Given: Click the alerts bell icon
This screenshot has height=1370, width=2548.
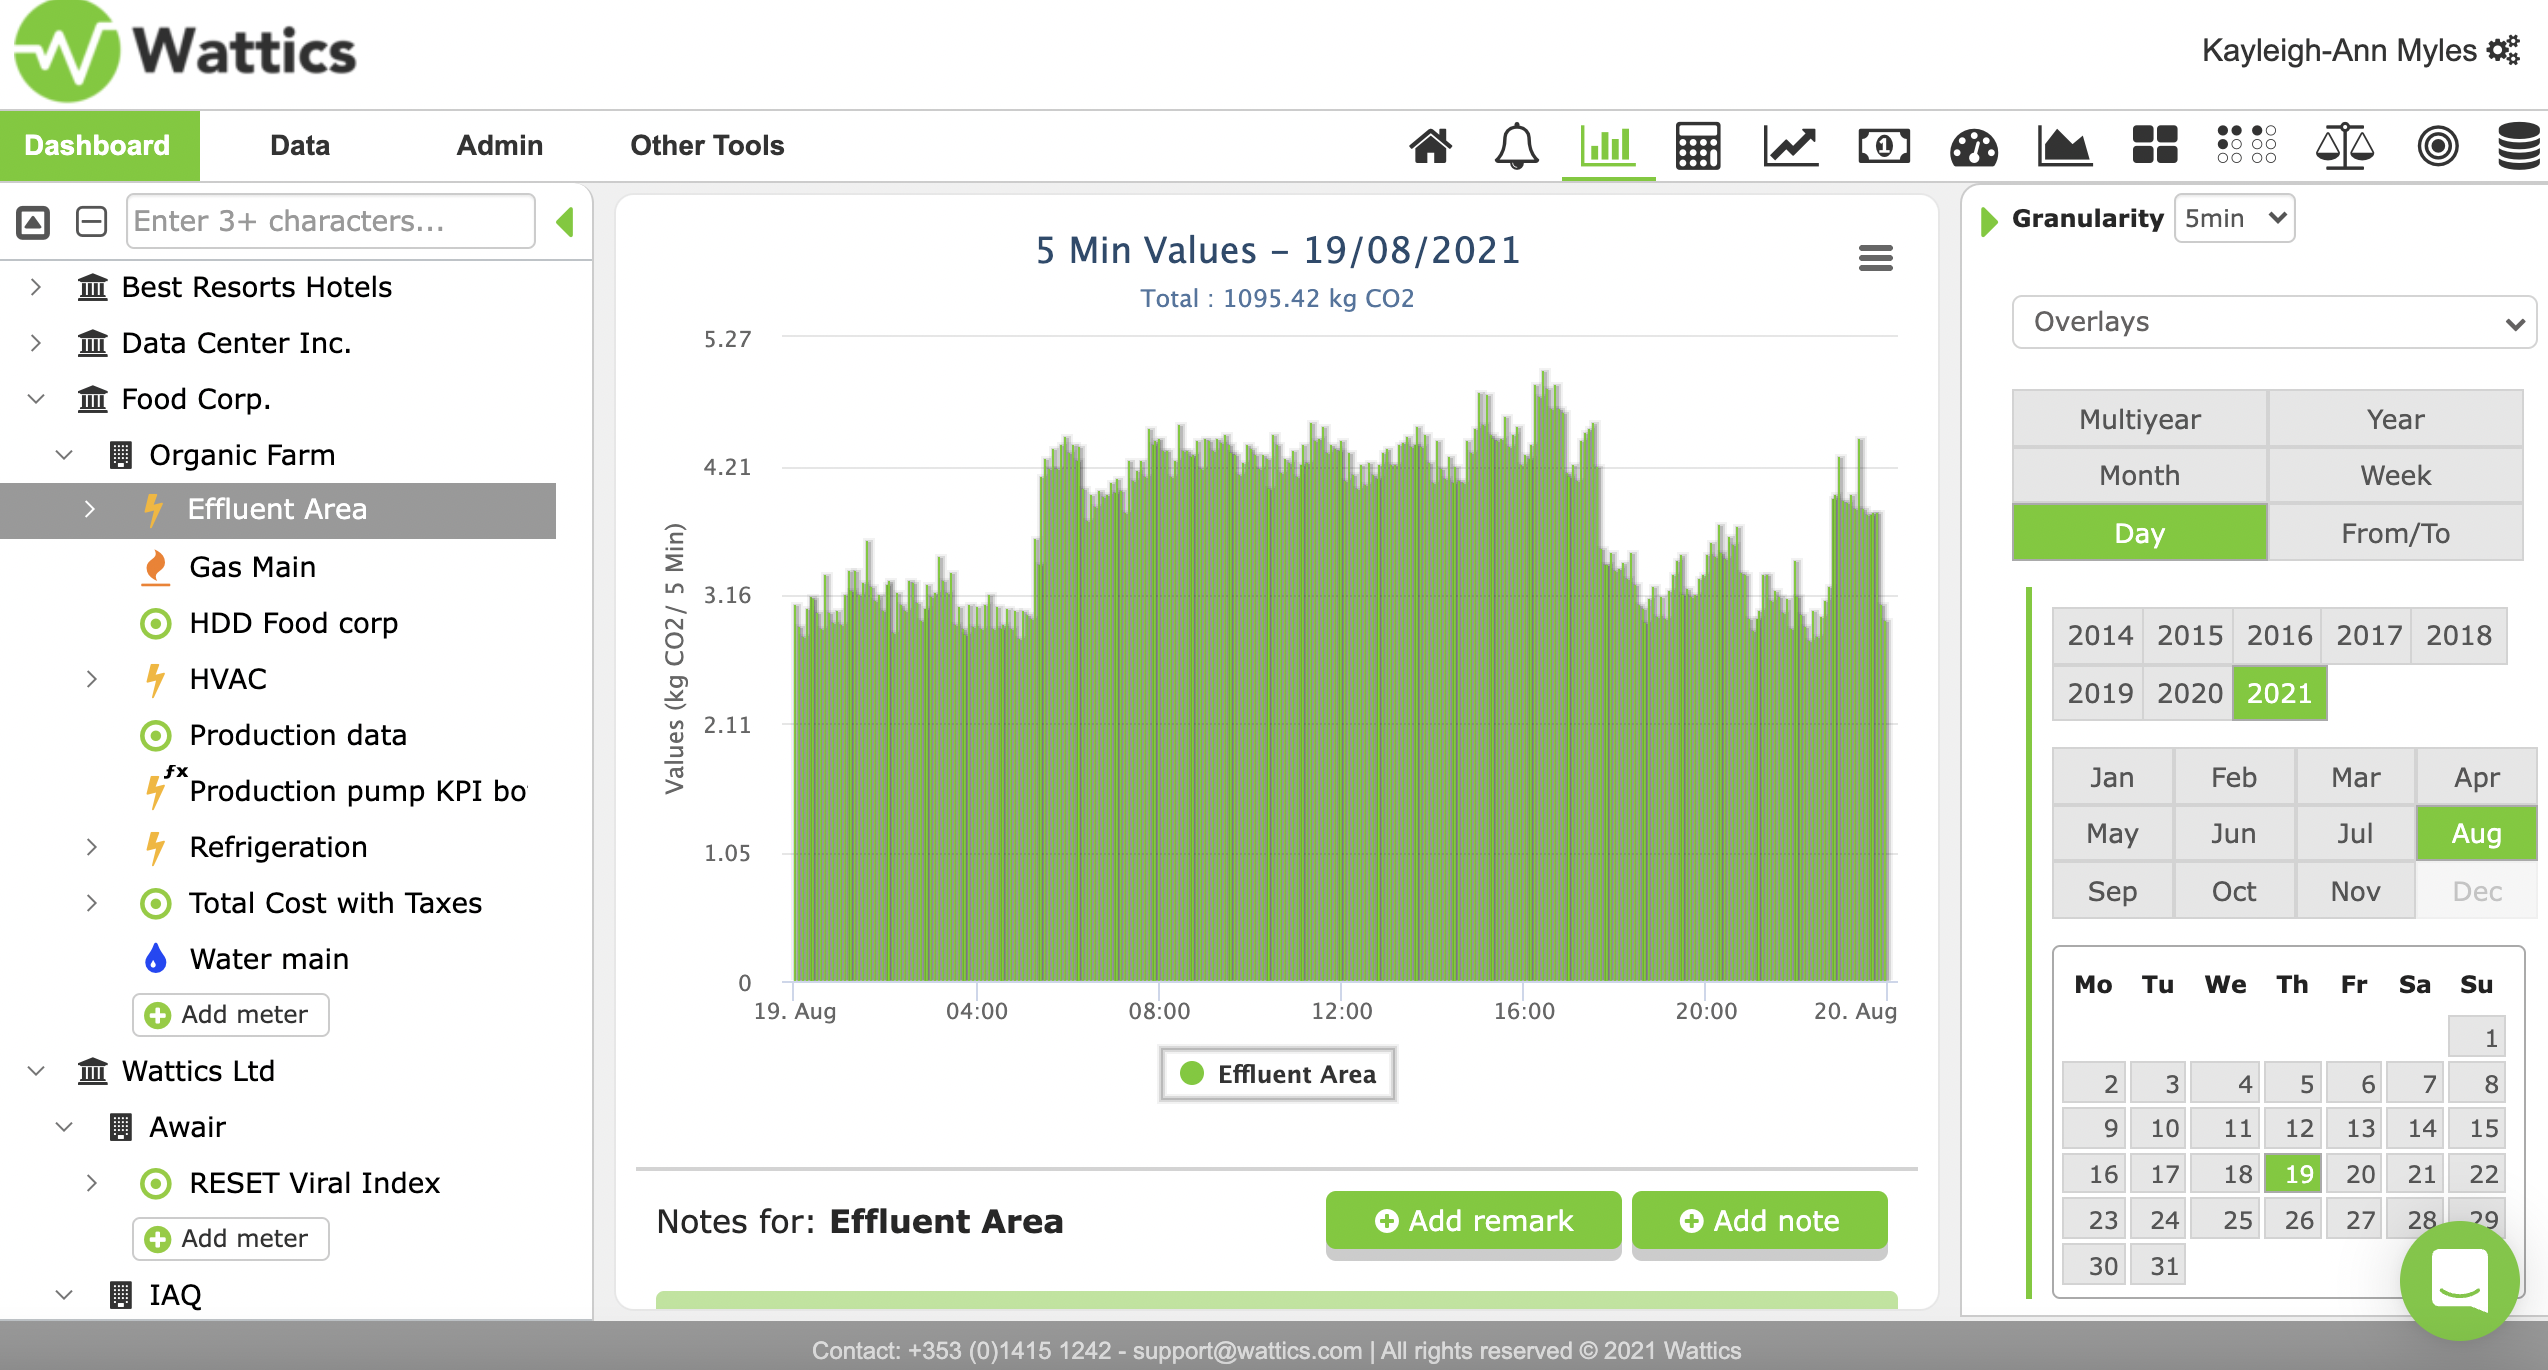Looking at the screenshot, I should point(1516,146).
